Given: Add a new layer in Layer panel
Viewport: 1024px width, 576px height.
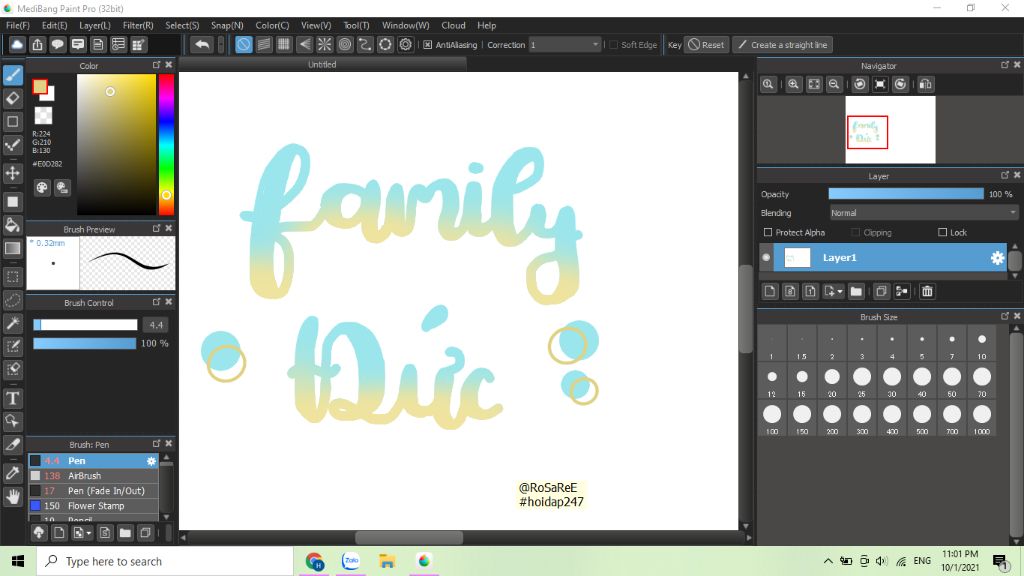Looking at the screenshot, I should click(770, 291).
